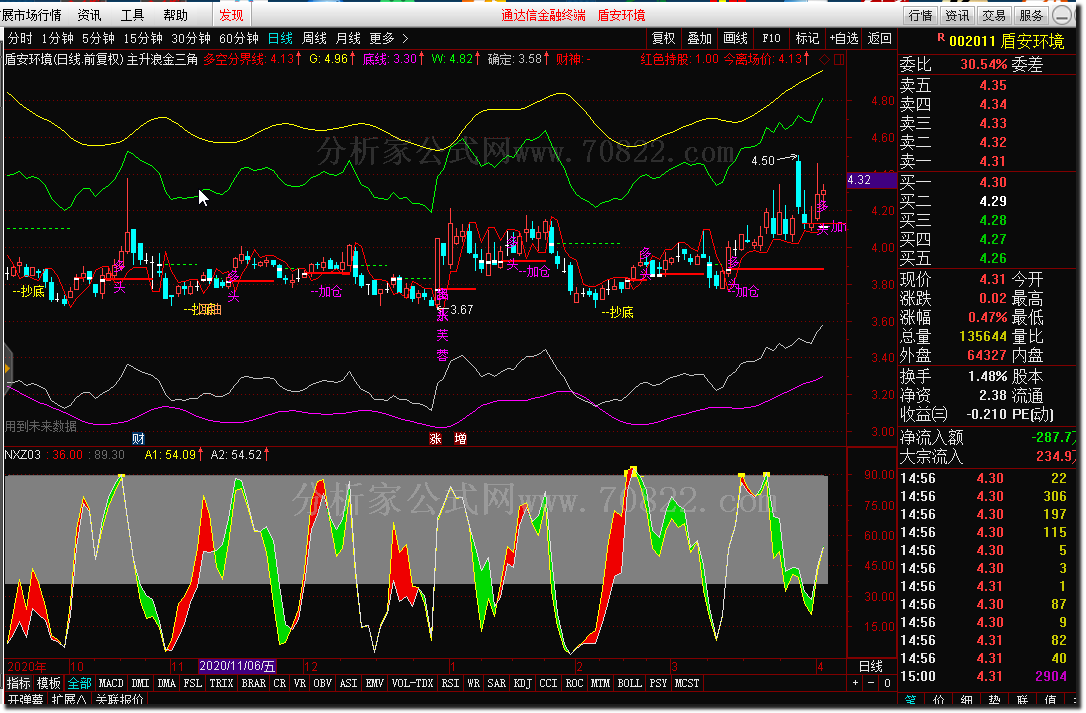Open the 资讯 menu in menu bar
This screenshot has width=1086, height=713.
[x=89, y=15]
